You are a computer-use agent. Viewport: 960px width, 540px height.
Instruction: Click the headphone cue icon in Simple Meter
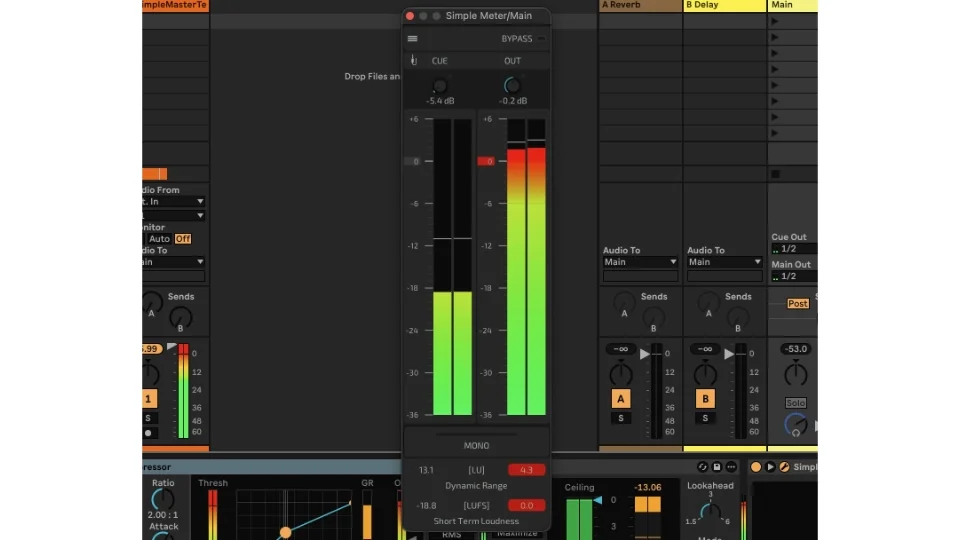(x=414, y=60)
